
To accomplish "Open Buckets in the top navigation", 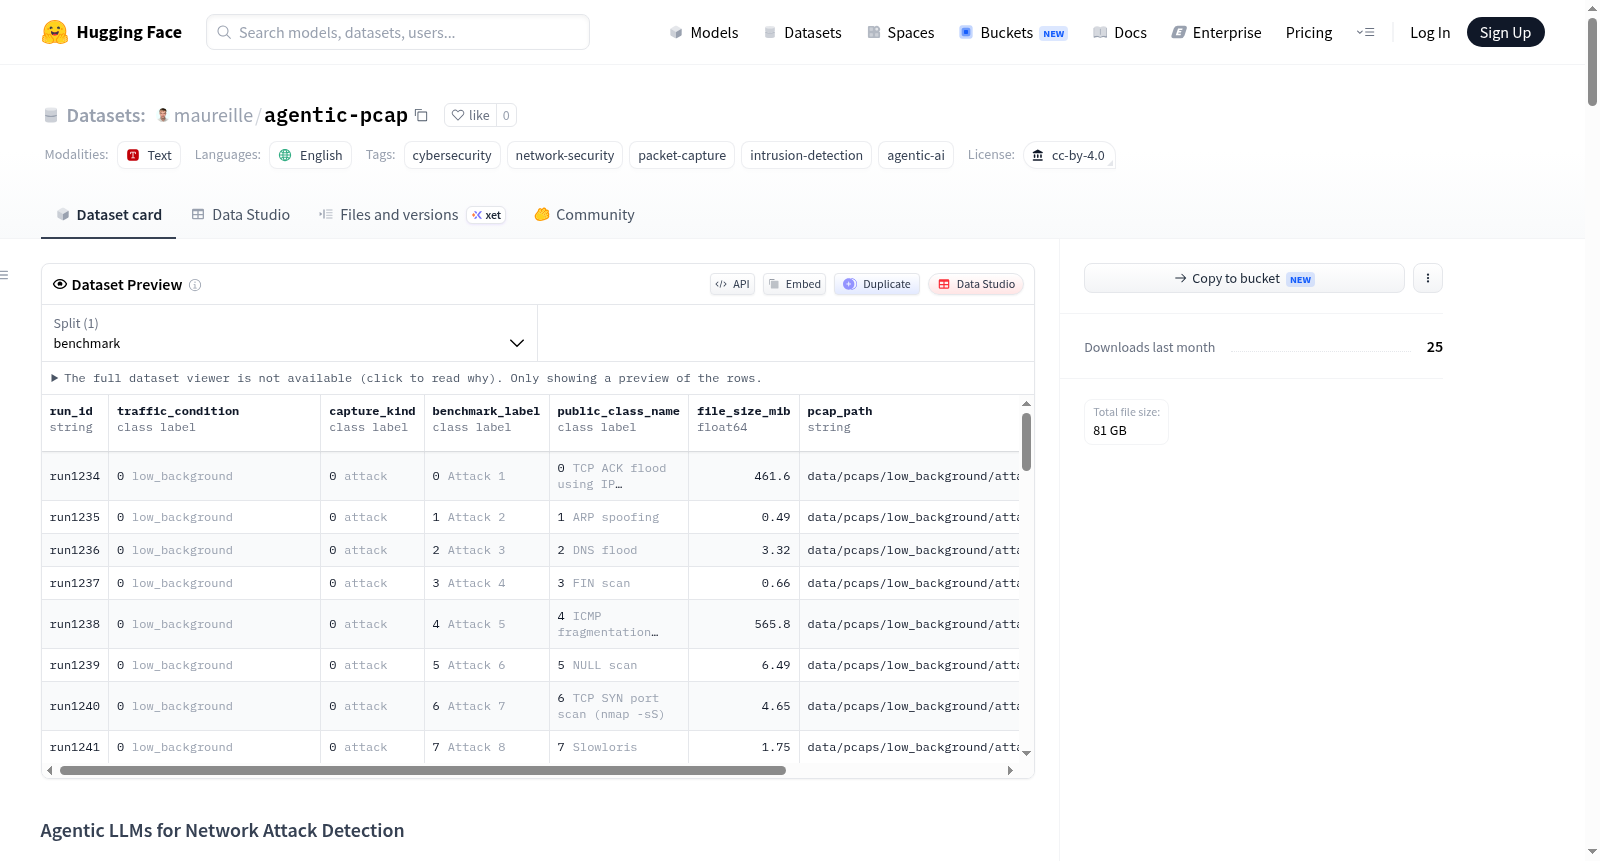I will click(1013, 33).
